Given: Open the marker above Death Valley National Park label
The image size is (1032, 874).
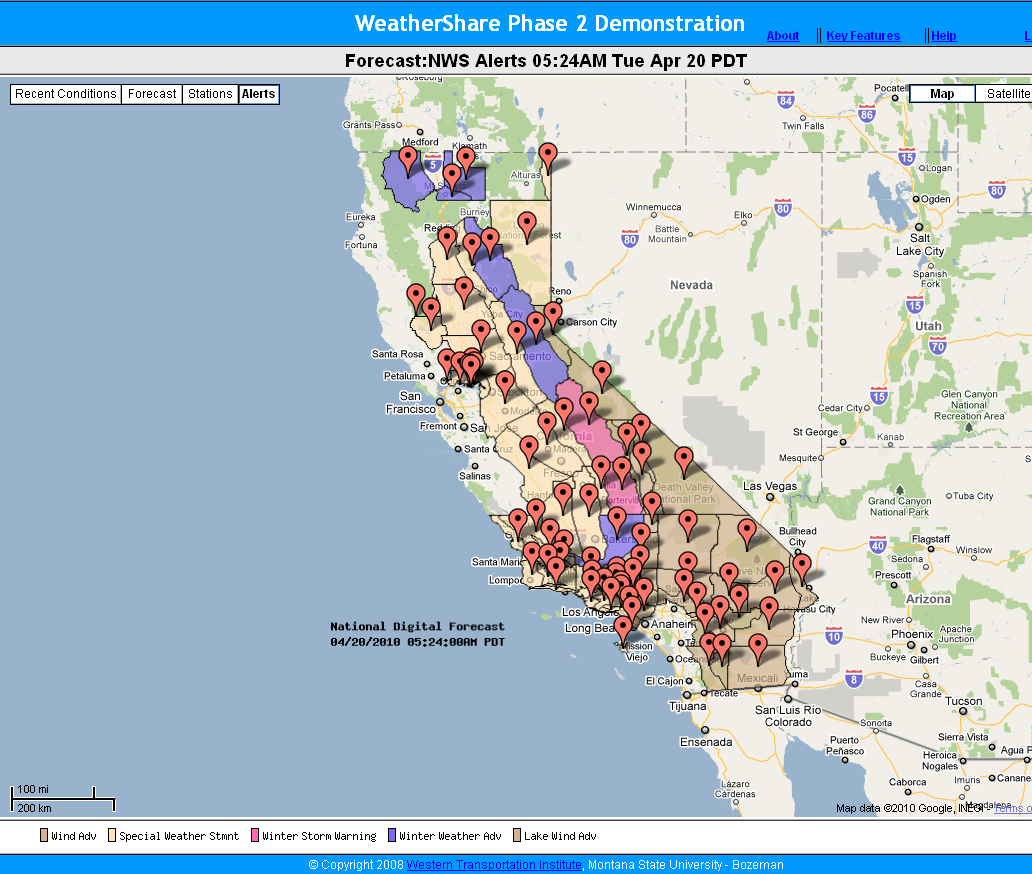Looking at the screenshot, I should 684,459.
